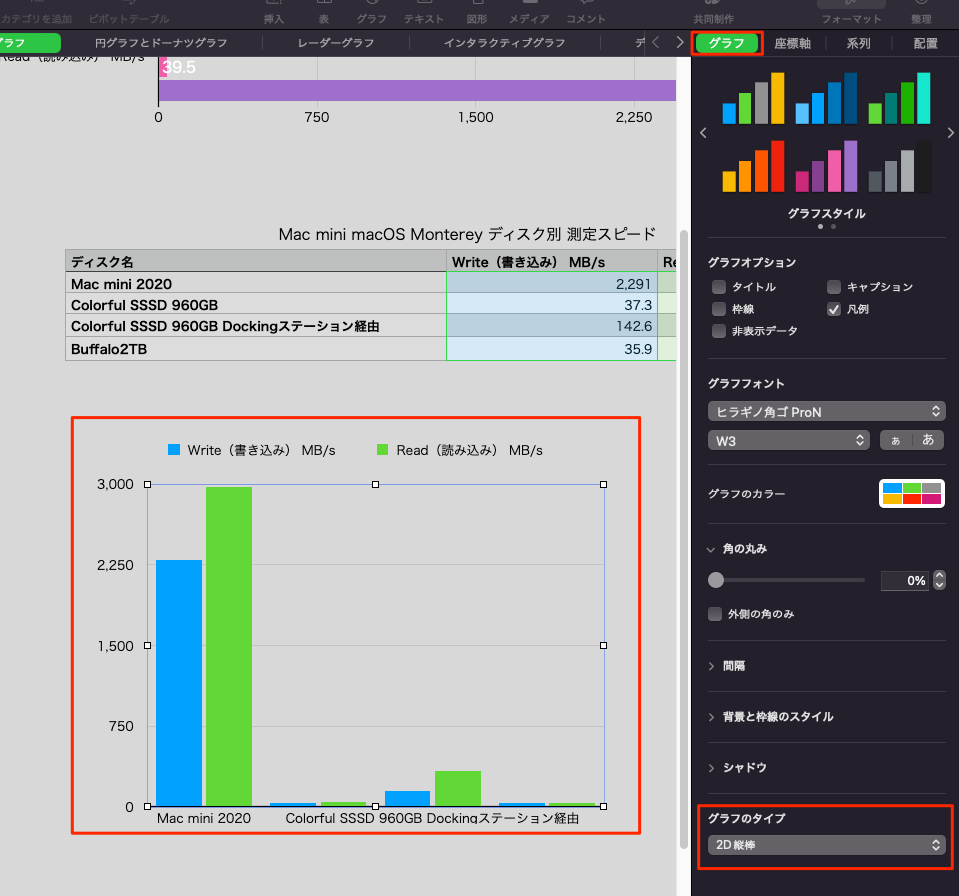This screenshot has width=959, height=896.
Task: Click the 図形 toolbar button
Action: pos(477,13)
